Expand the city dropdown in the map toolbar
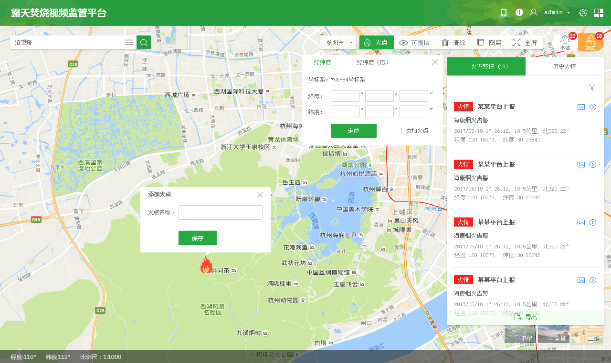611x363 pixels. (x=339, y=42)
